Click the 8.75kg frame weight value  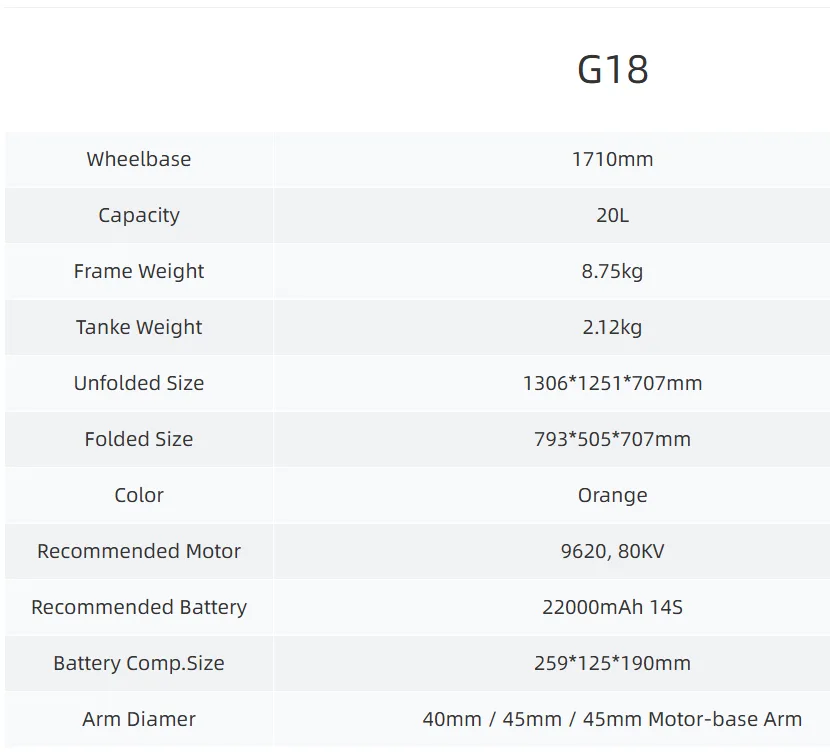612,271
